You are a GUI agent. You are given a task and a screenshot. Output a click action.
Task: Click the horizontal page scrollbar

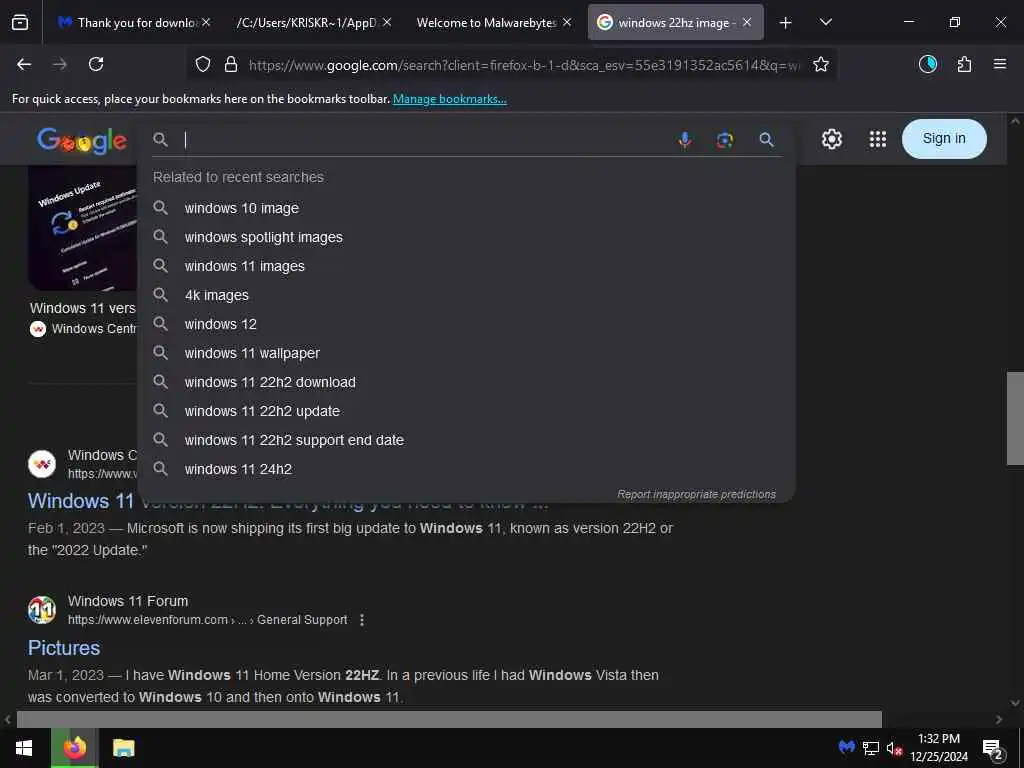pos(449,719)
